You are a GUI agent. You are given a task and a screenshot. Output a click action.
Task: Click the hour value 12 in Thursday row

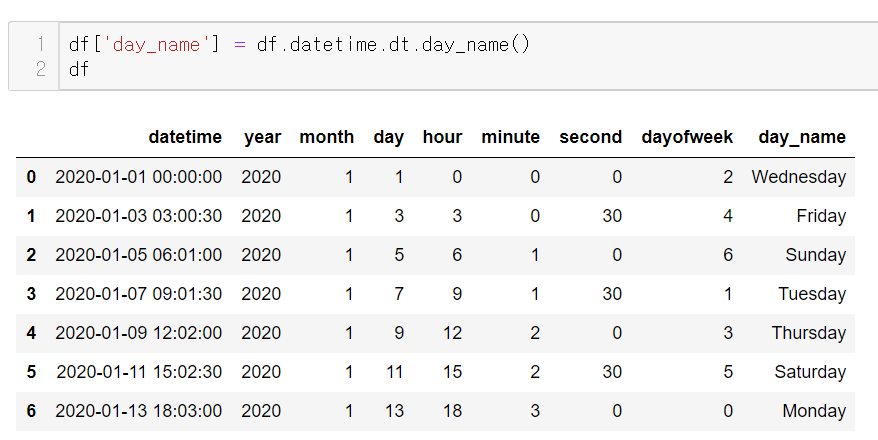click(452, 333)
